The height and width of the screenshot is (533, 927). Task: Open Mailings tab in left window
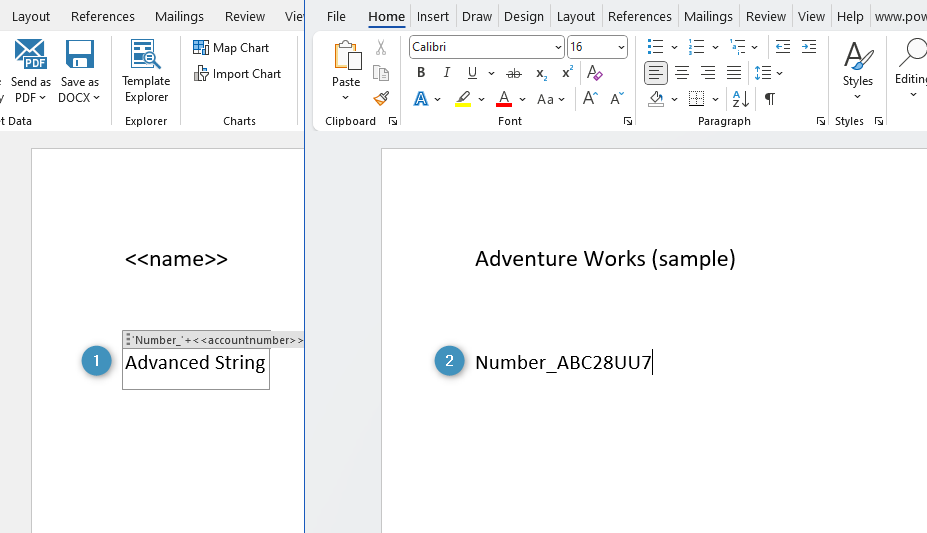pos(179,17)
